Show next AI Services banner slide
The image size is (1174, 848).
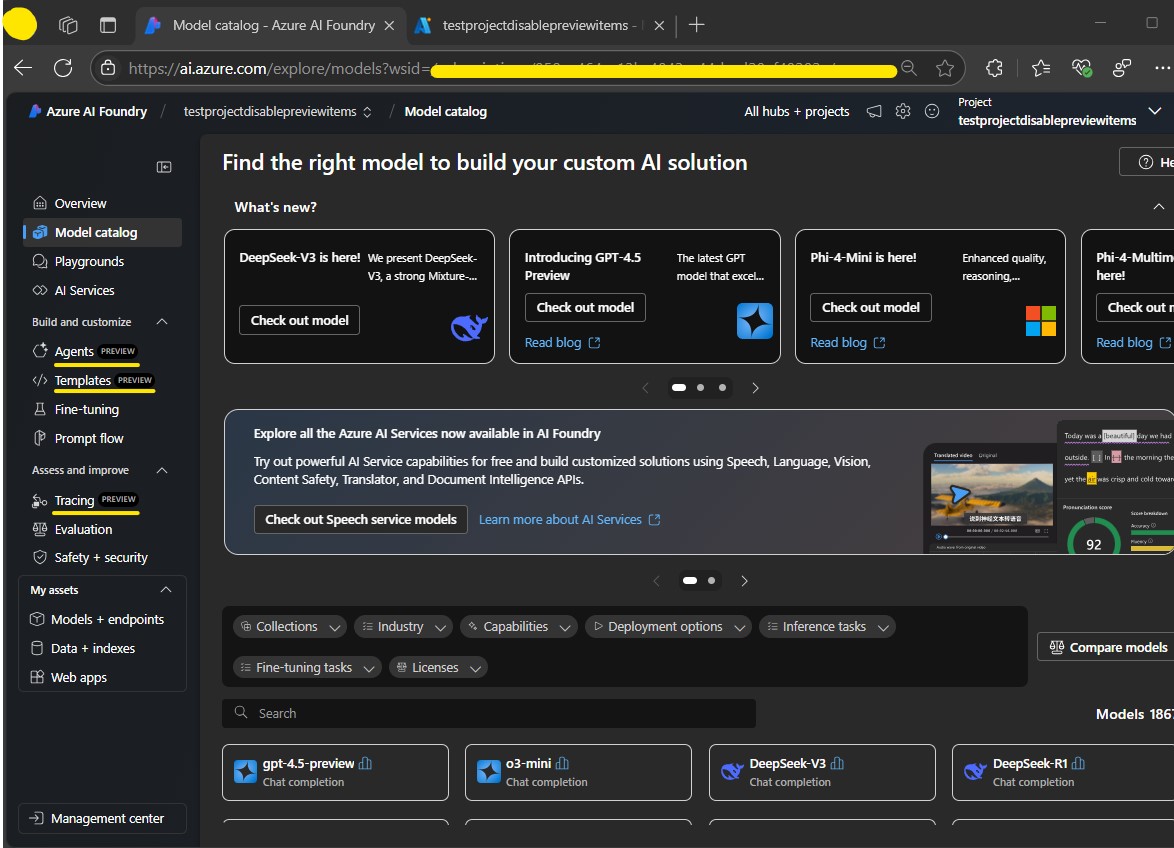(744, 581)
